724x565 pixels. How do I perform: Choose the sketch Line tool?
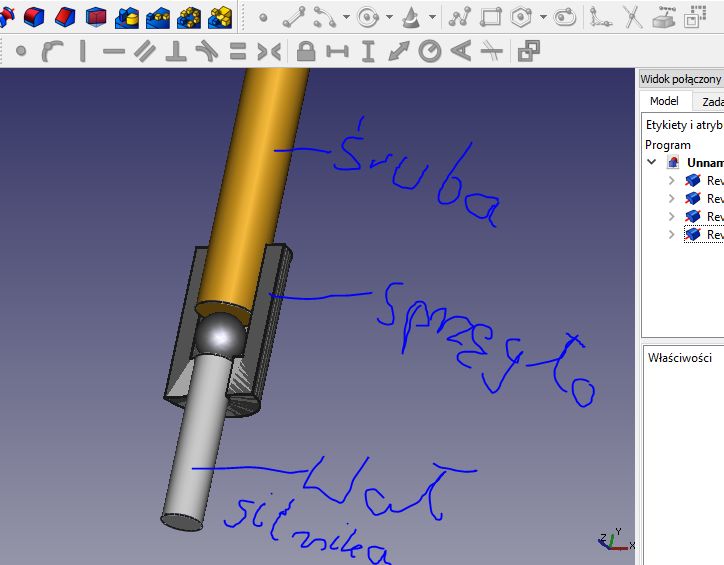[294, 18]
